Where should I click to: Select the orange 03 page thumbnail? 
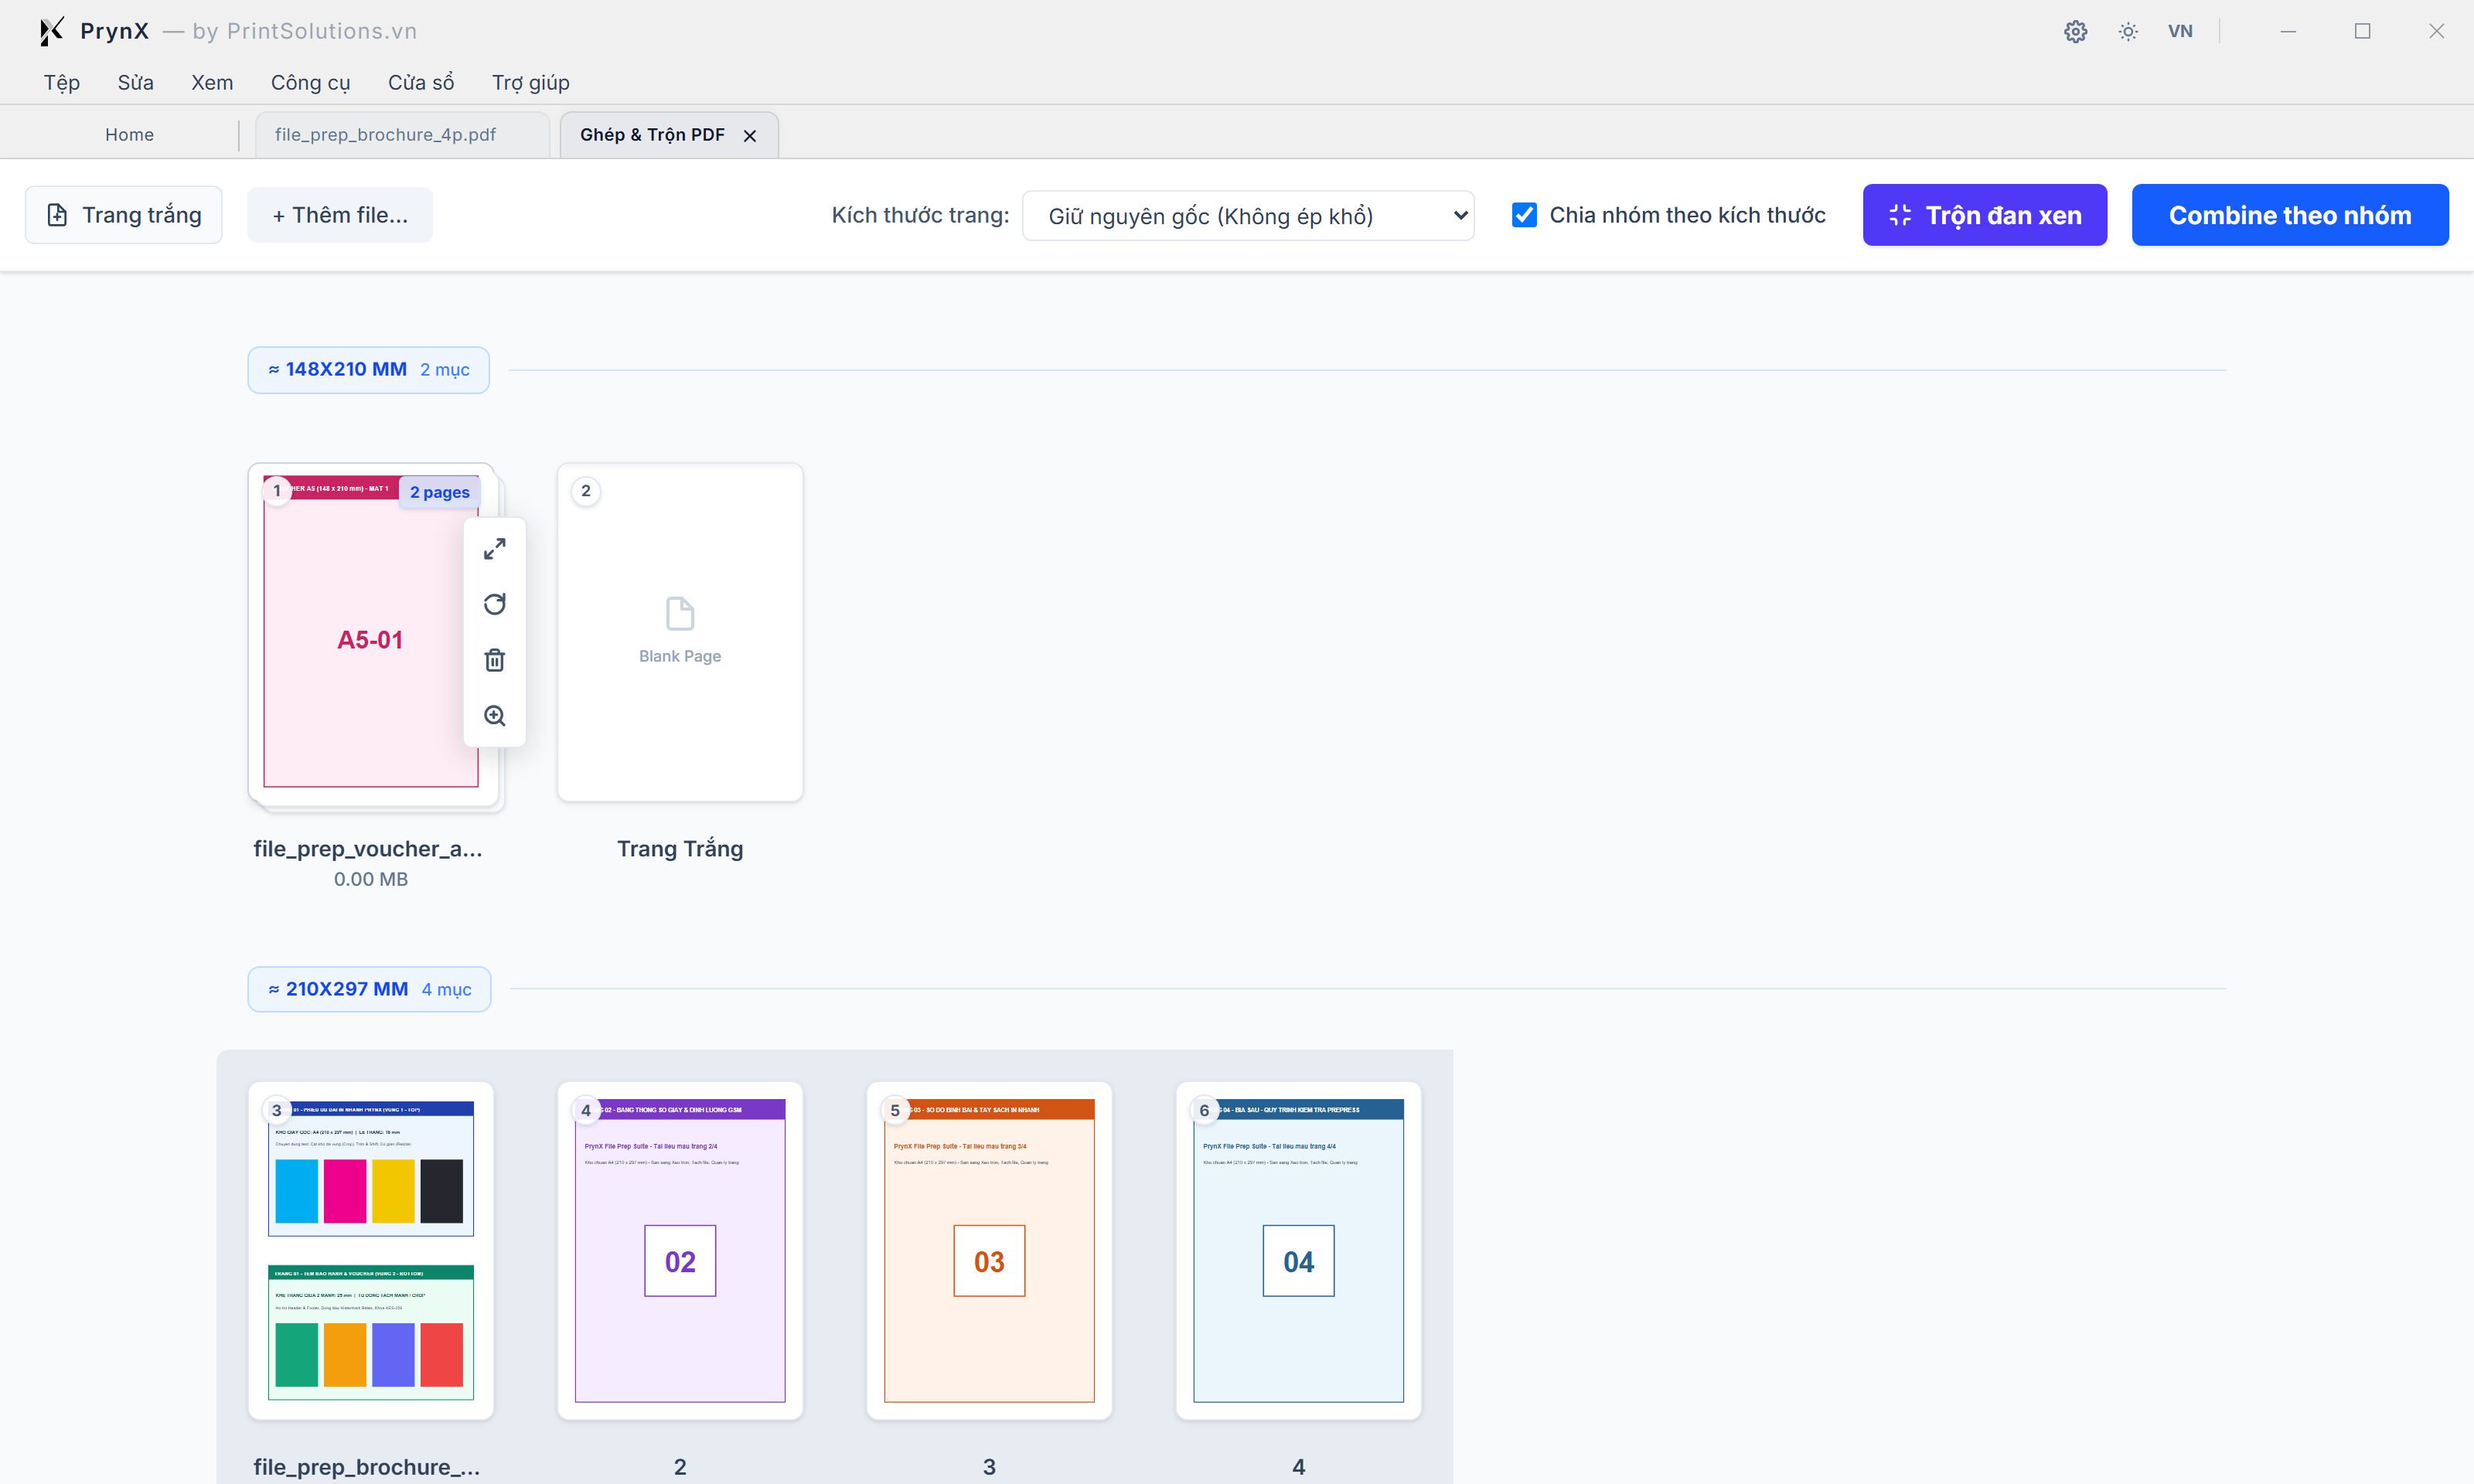coord(989,1250)
